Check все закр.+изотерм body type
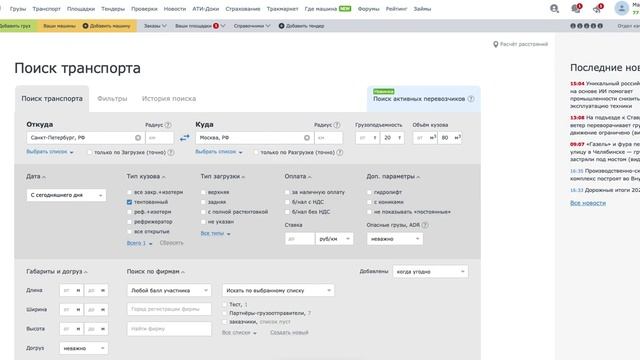This screenshot has height=360, width=640. (x=129, y=192)
